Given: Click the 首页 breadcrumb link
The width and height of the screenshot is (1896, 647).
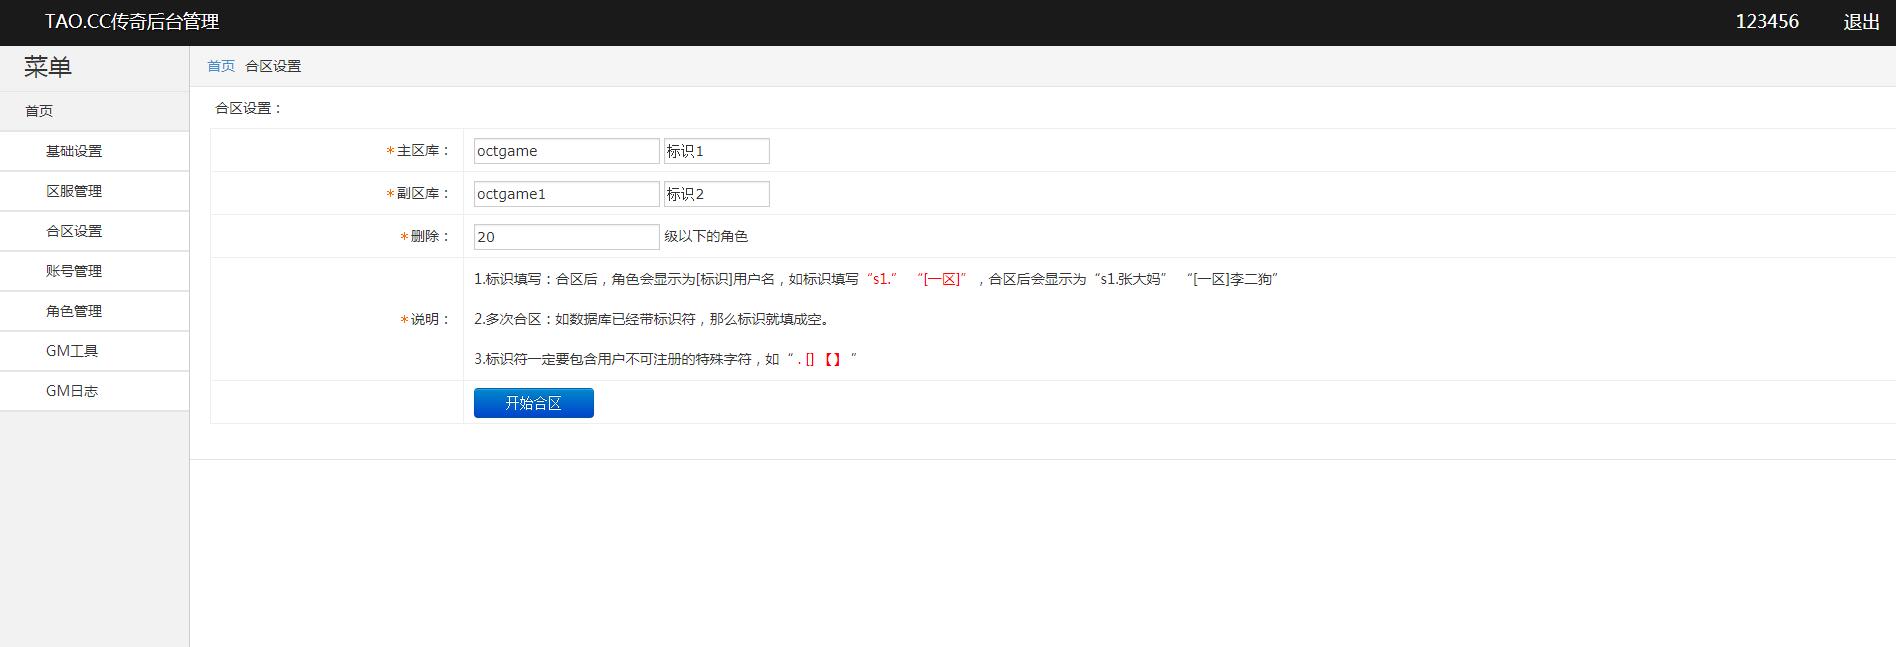Looking at the screenshot, I should coord(221,66).
